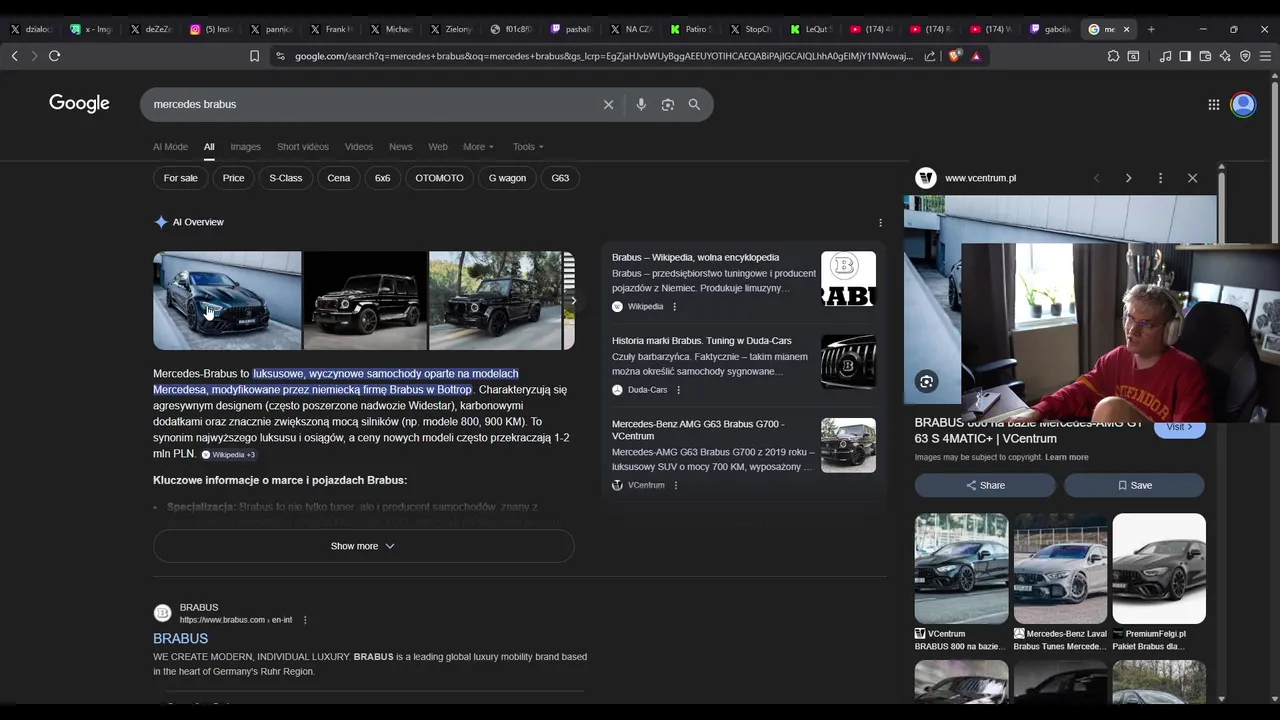
Task: Click the Visit button in image panel
Action: pos(1180,427)
